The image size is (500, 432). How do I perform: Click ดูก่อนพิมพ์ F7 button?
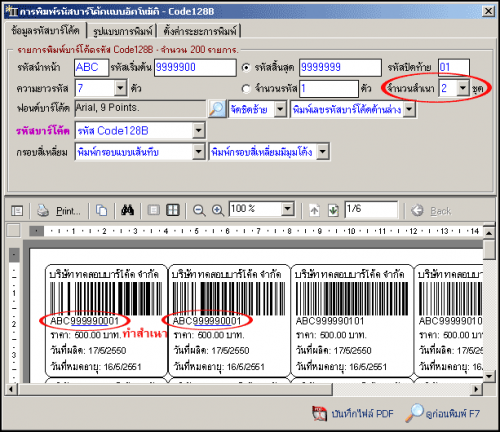443,413
